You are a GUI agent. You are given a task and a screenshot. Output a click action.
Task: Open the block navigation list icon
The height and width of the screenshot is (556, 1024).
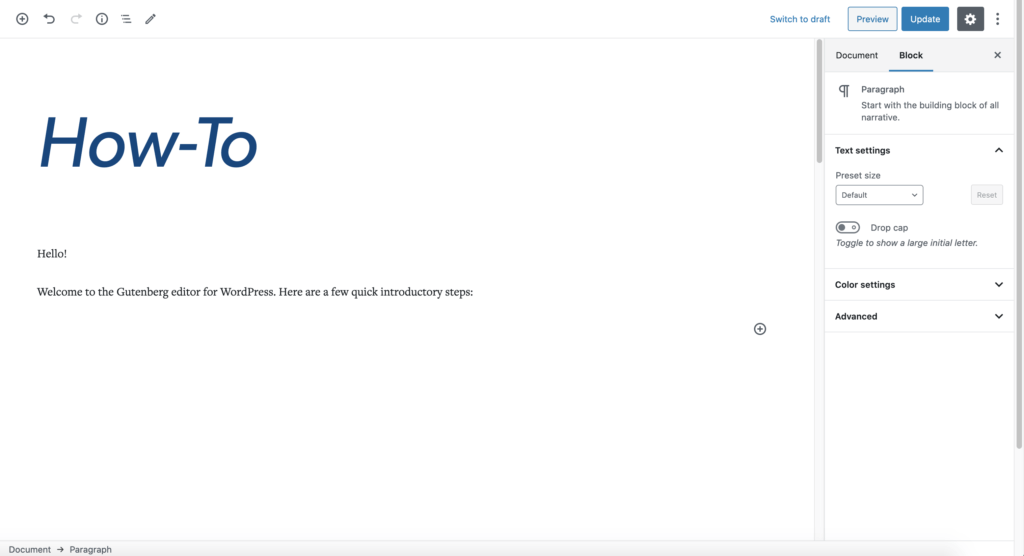(126, 19)
